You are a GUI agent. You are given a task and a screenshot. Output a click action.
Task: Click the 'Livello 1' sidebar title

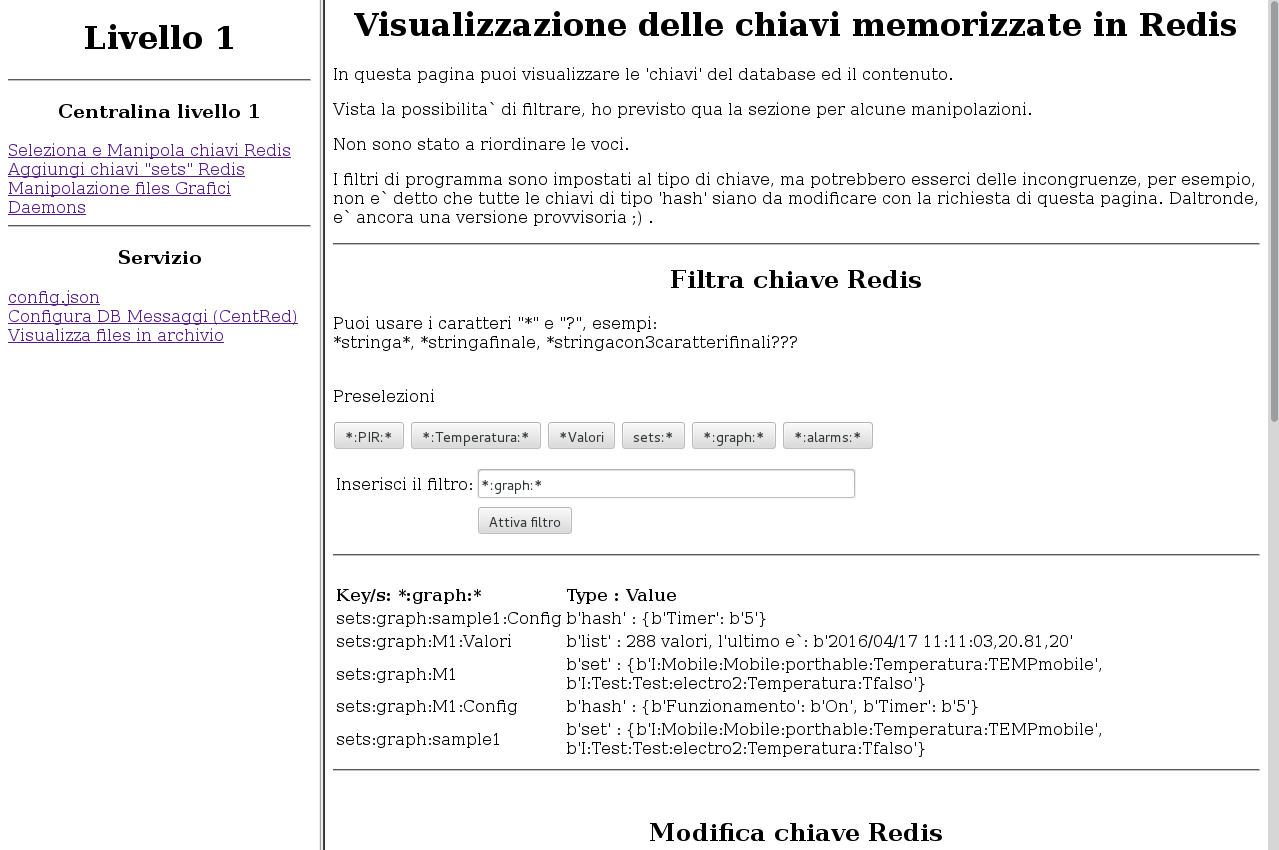(x=160, y=38)
